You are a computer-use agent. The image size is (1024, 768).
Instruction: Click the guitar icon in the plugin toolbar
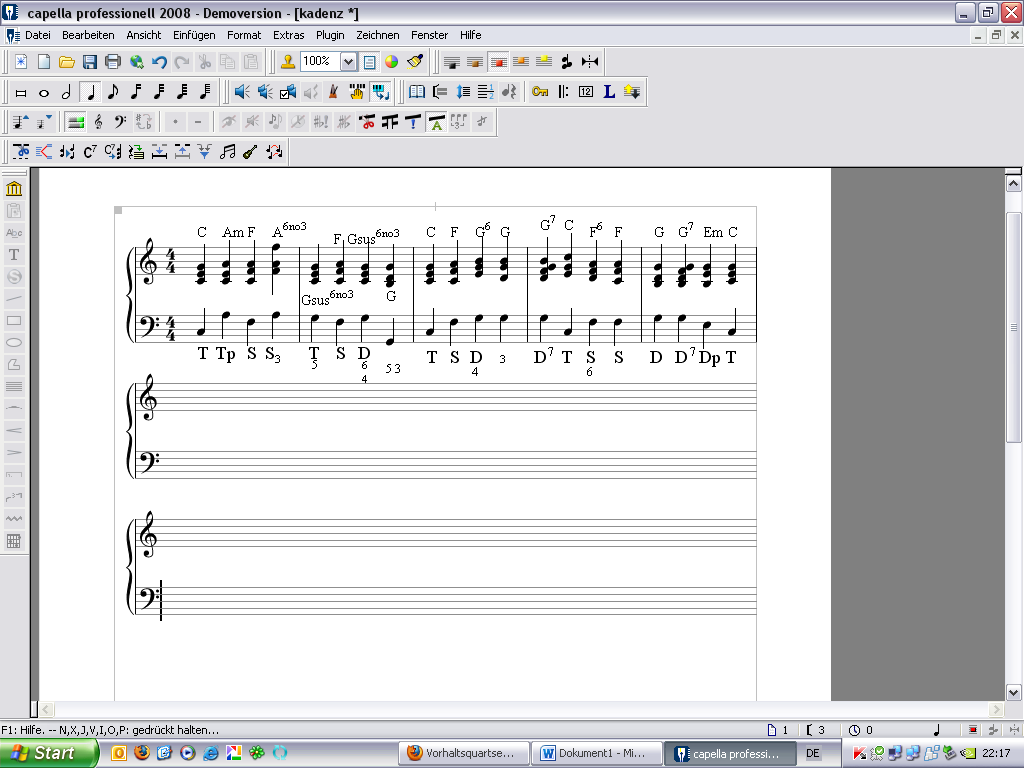(x=250, y=152)
